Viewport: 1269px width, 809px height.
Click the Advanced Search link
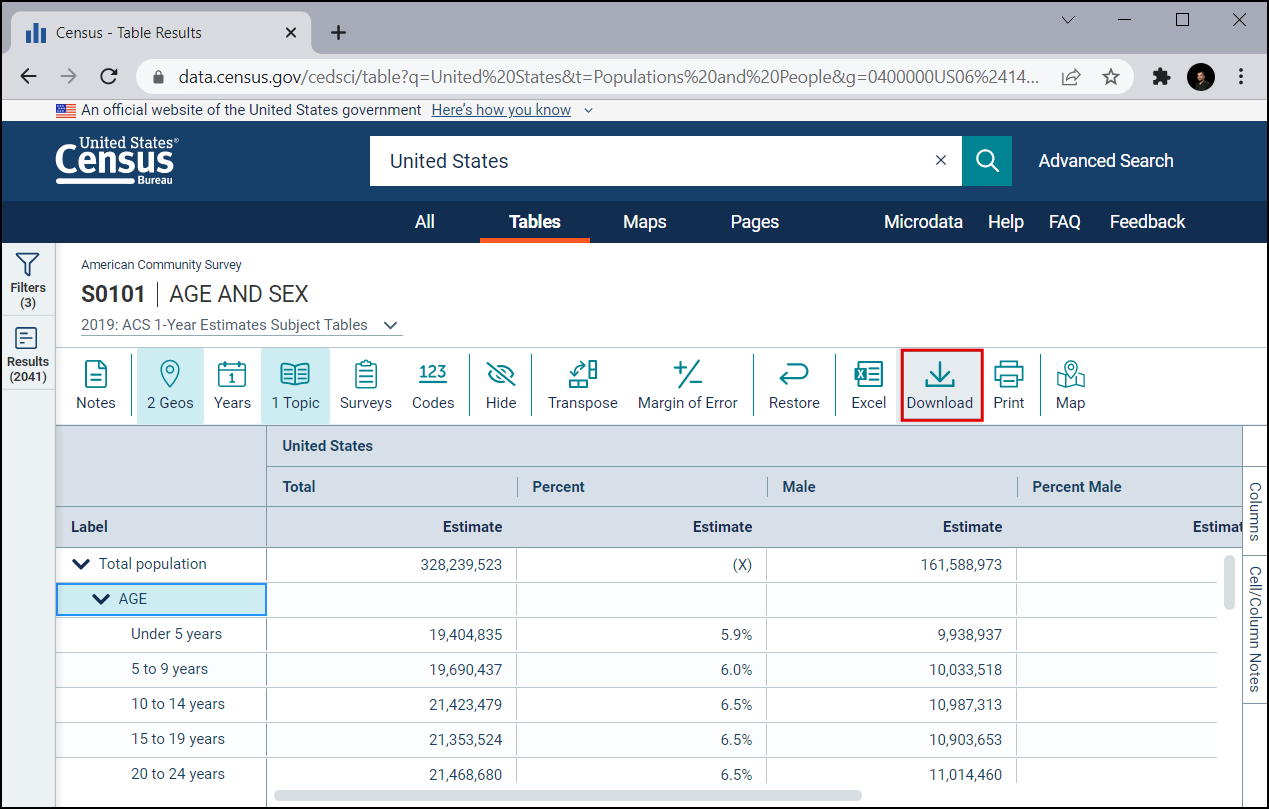coord(1105,161)
